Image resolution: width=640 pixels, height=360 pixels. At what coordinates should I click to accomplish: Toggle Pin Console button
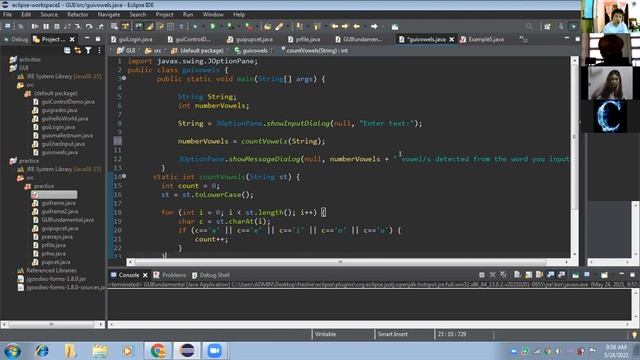click(576, 275)
